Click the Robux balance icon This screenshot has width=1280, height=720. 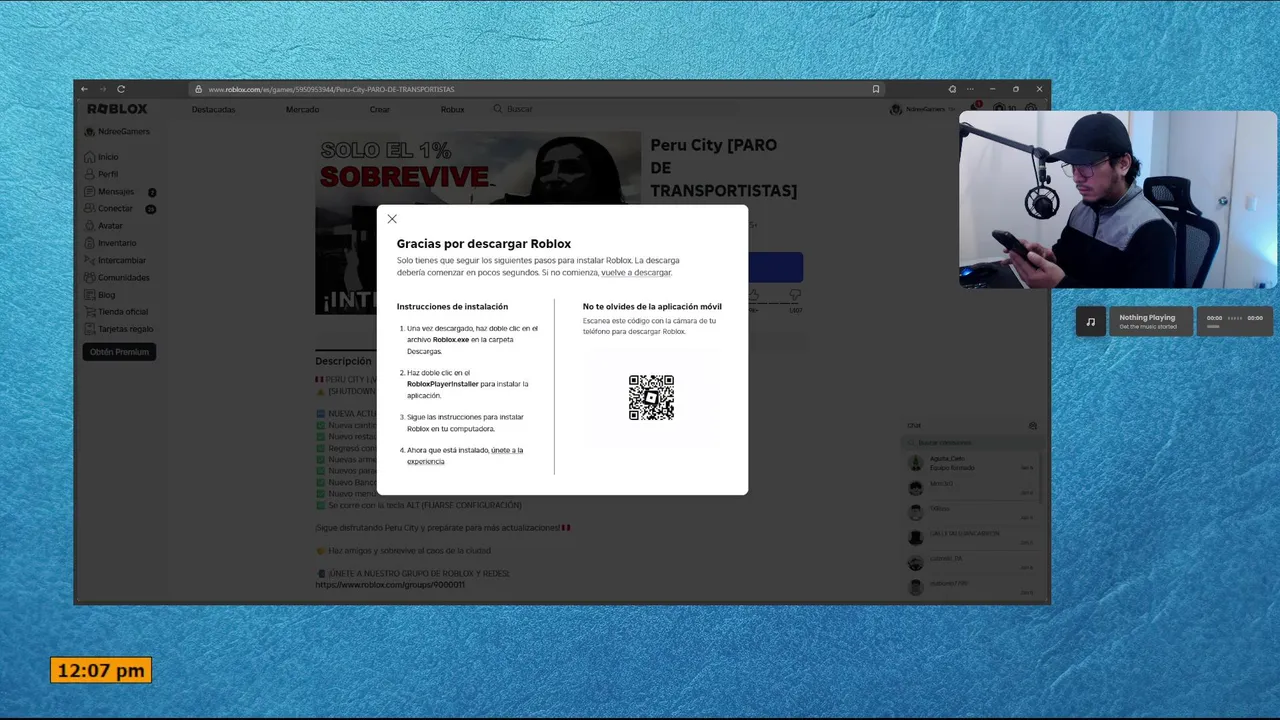point(999,108)
